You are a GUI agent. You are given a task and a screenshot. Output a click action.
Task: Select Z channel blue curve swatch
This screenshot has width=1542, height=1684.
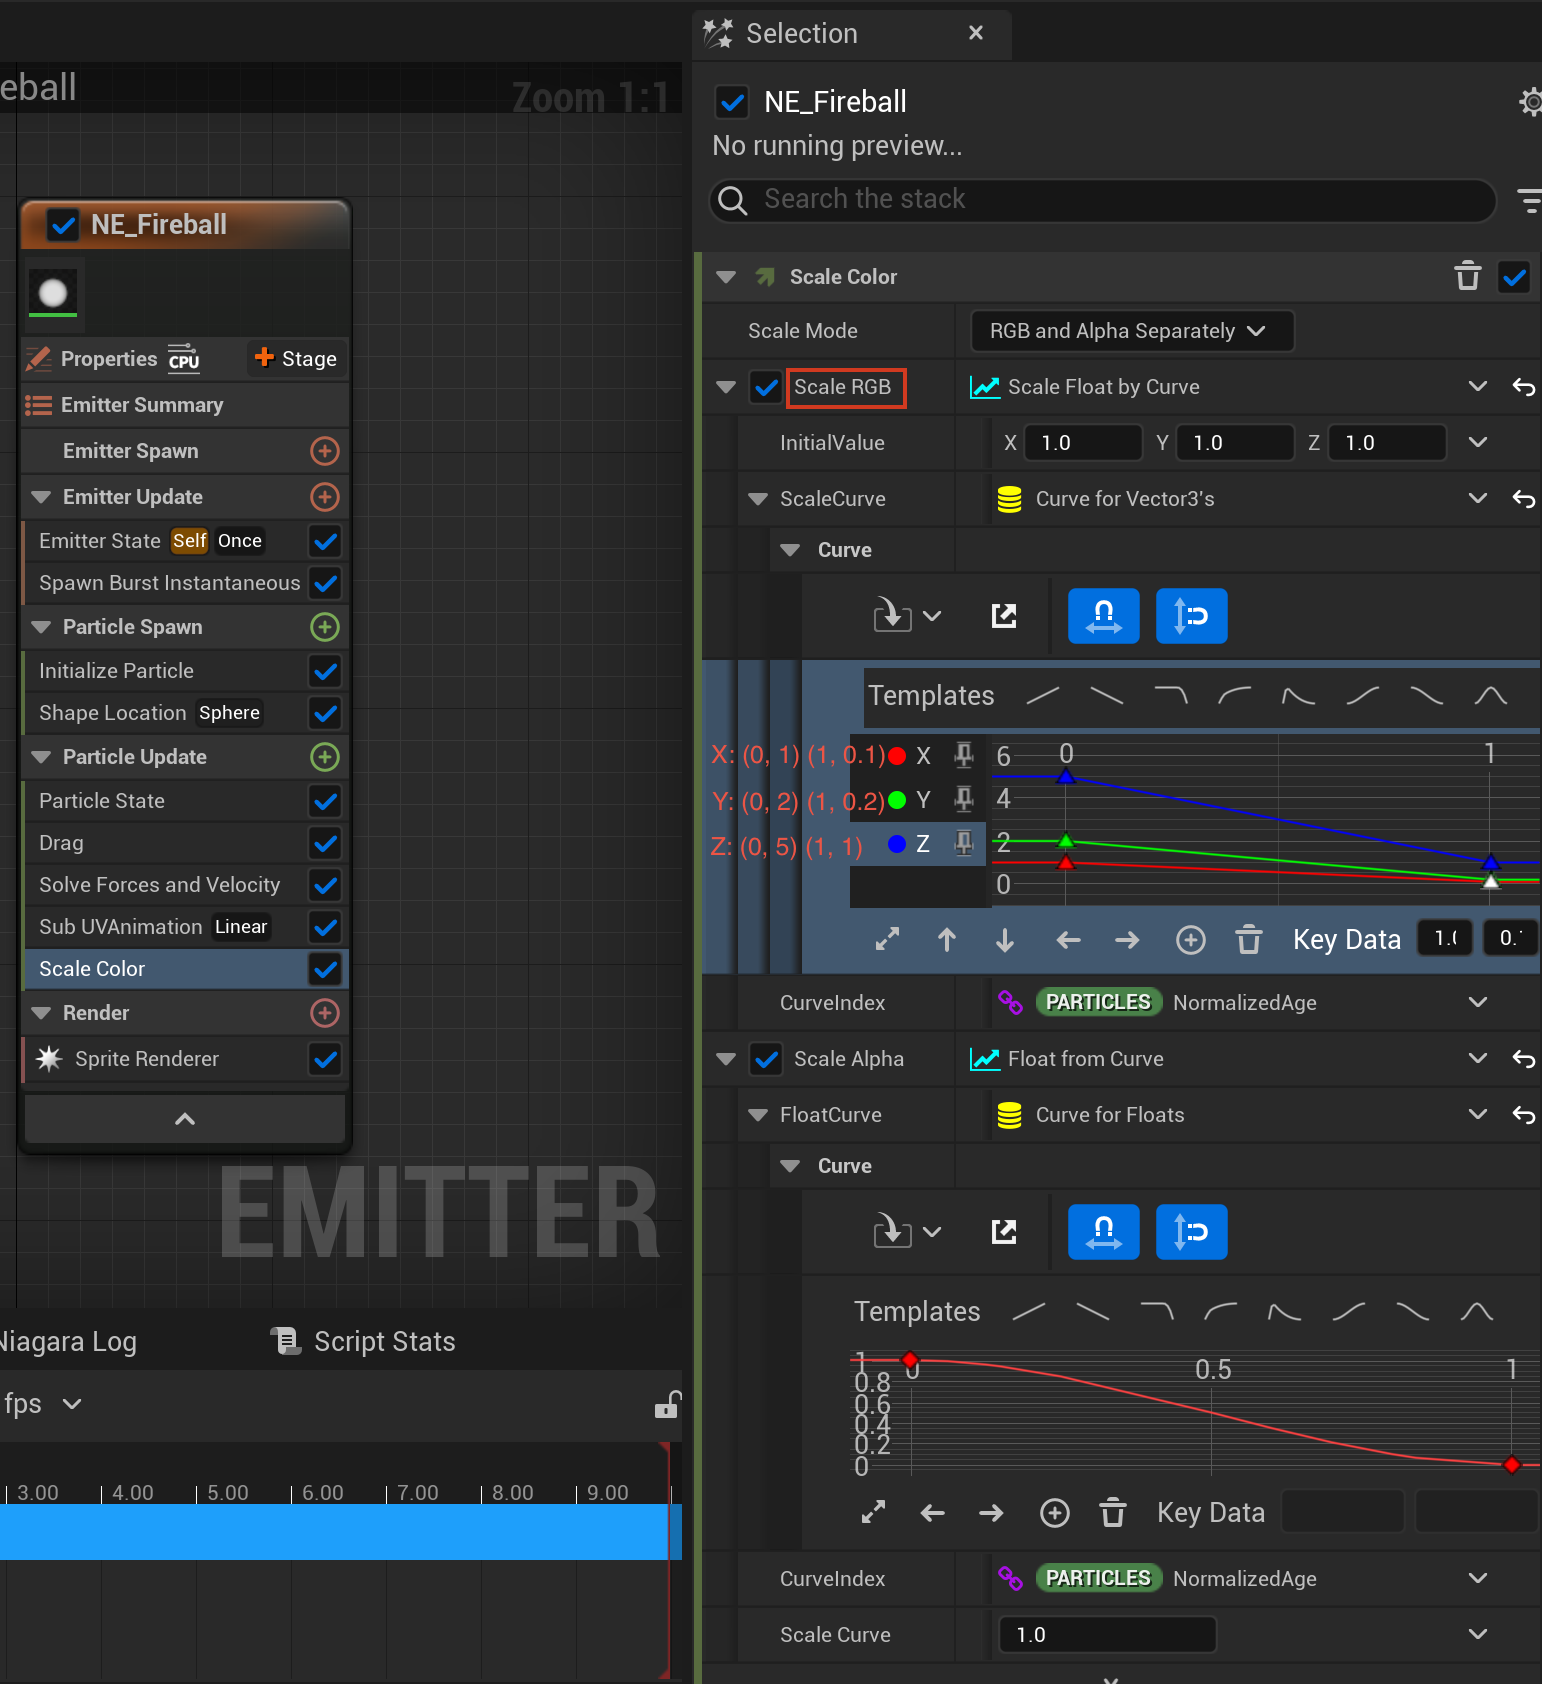pyautogui.click(x=897, y=844)
